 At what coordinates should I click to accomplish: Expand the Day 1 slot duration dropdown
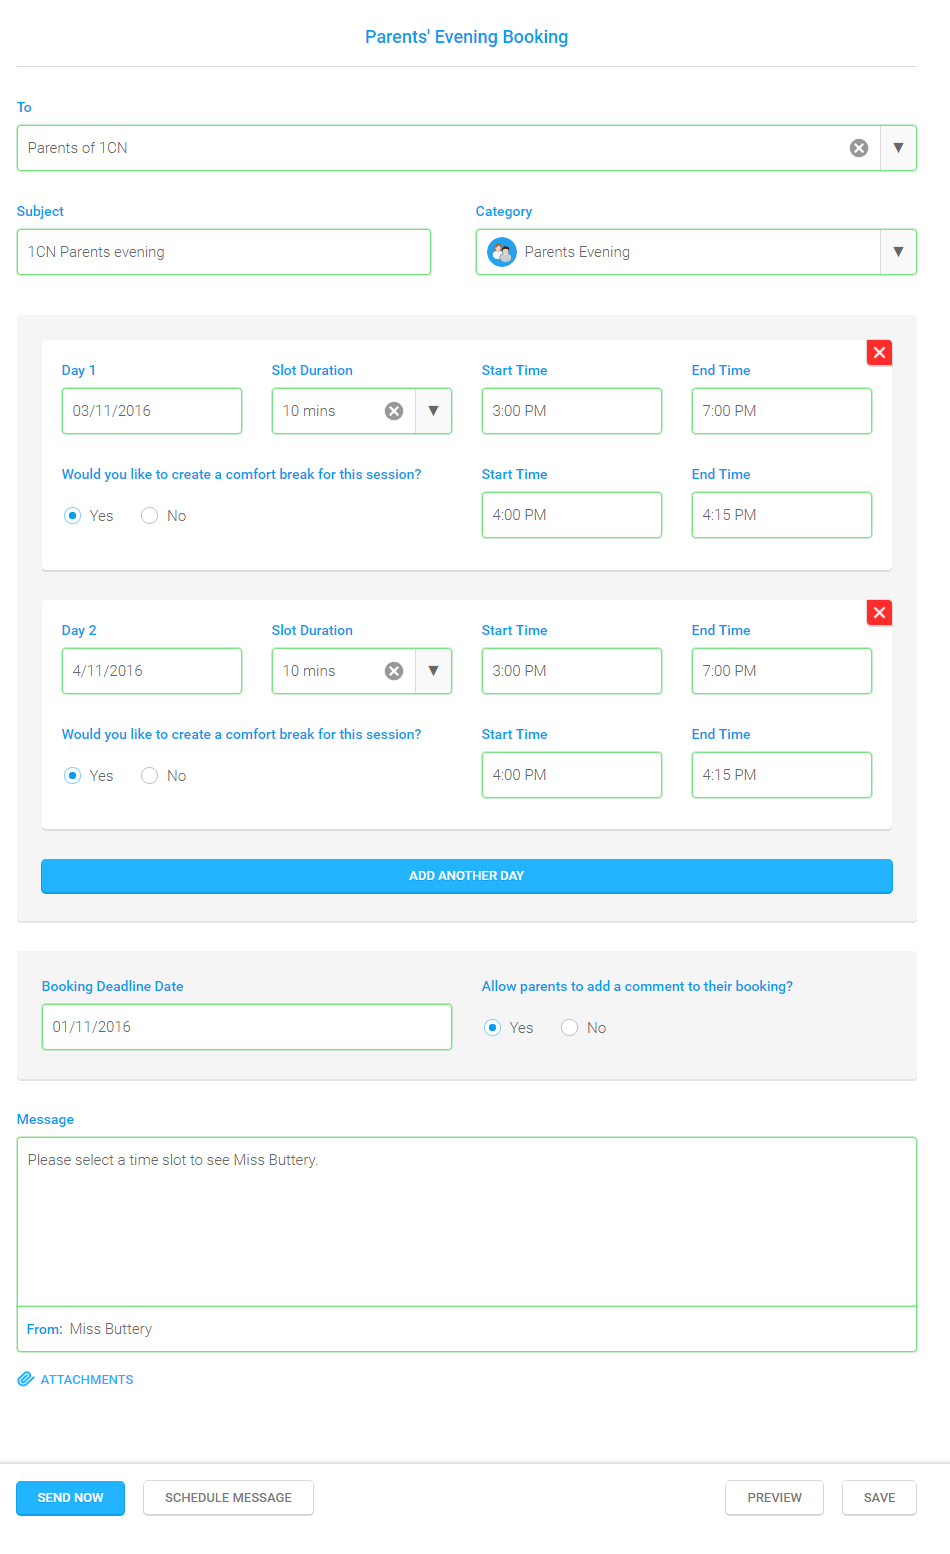(x=433, y=410)
